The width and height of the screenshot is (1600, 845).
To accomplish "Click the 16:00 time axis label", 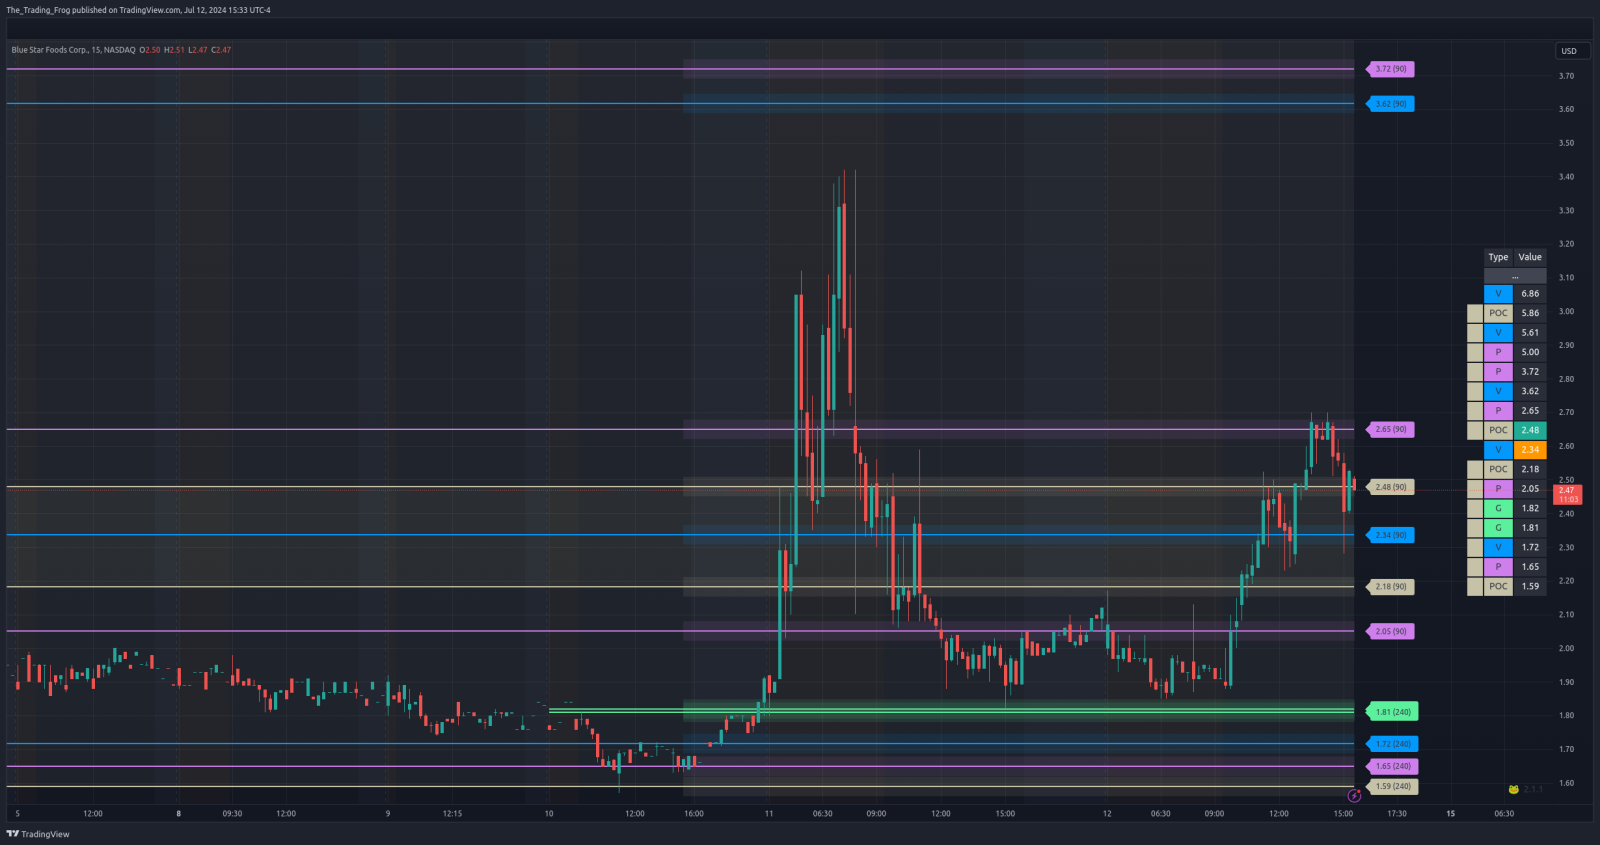I will 694,814.
